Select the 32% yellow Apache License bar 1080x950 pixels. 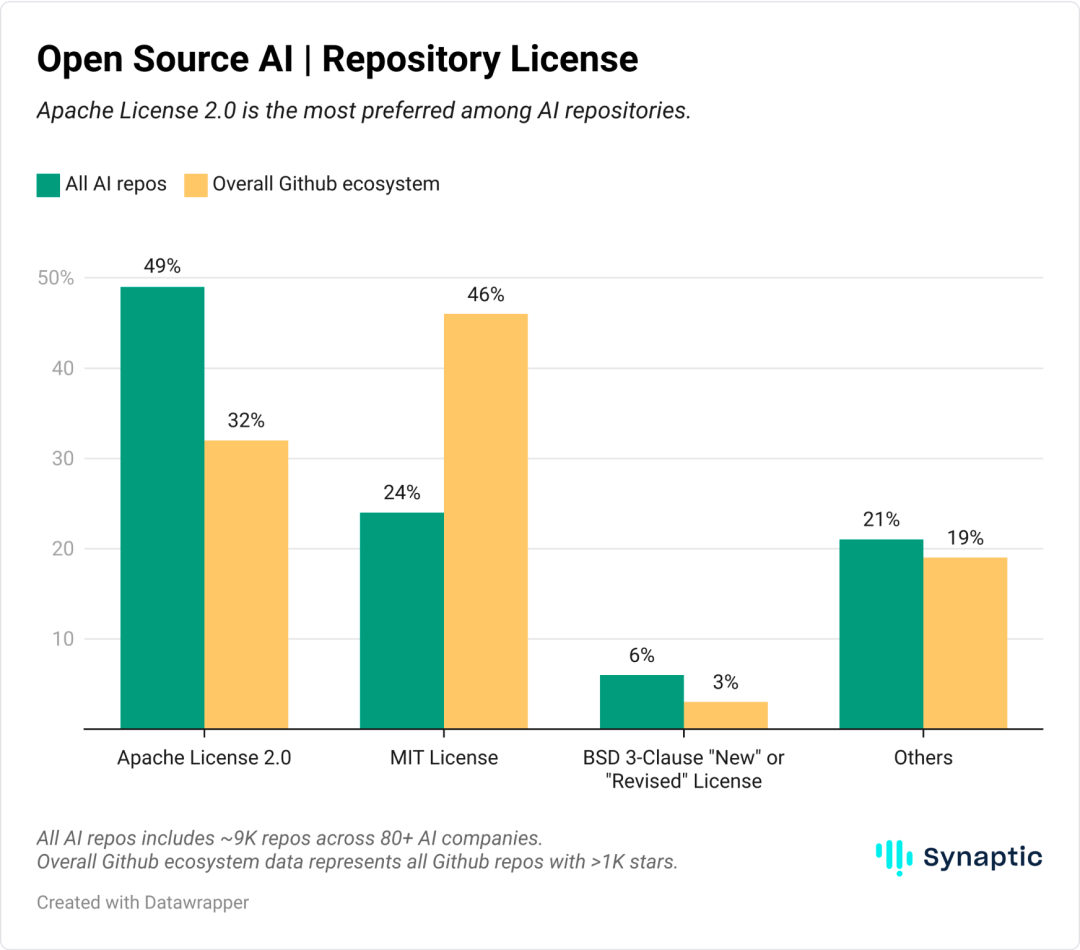(247, 584)
